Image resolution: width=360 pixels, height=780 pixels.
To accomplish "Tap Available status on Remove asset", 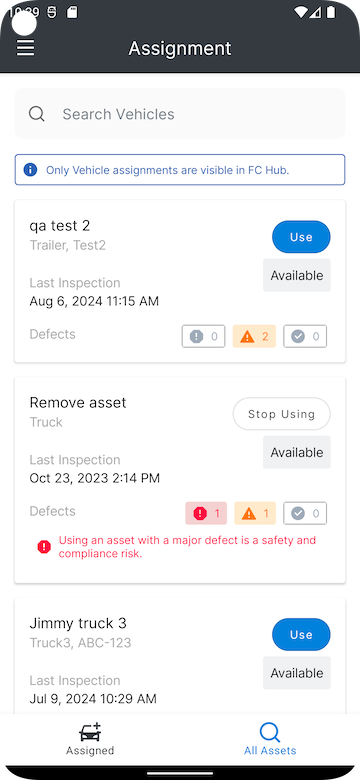I will pyautogui.click(x=297, y=452).
